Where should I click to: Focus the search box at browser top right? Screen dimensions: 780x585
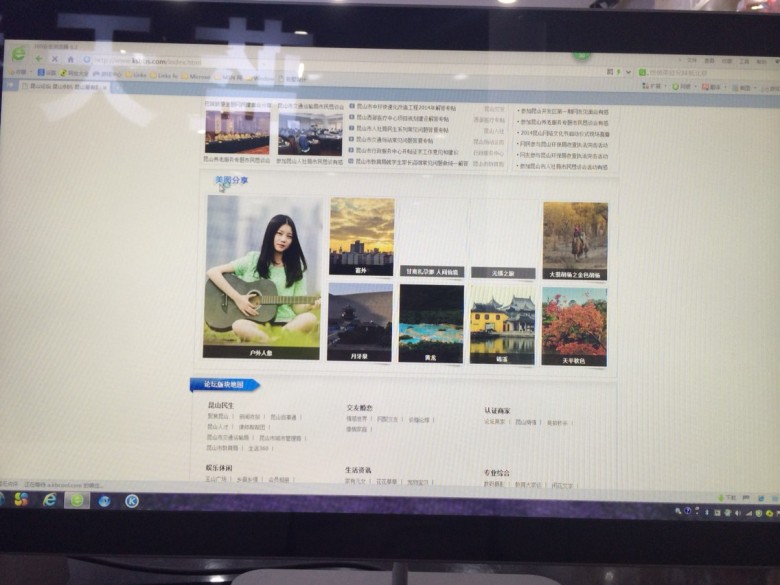pos(711,73)
